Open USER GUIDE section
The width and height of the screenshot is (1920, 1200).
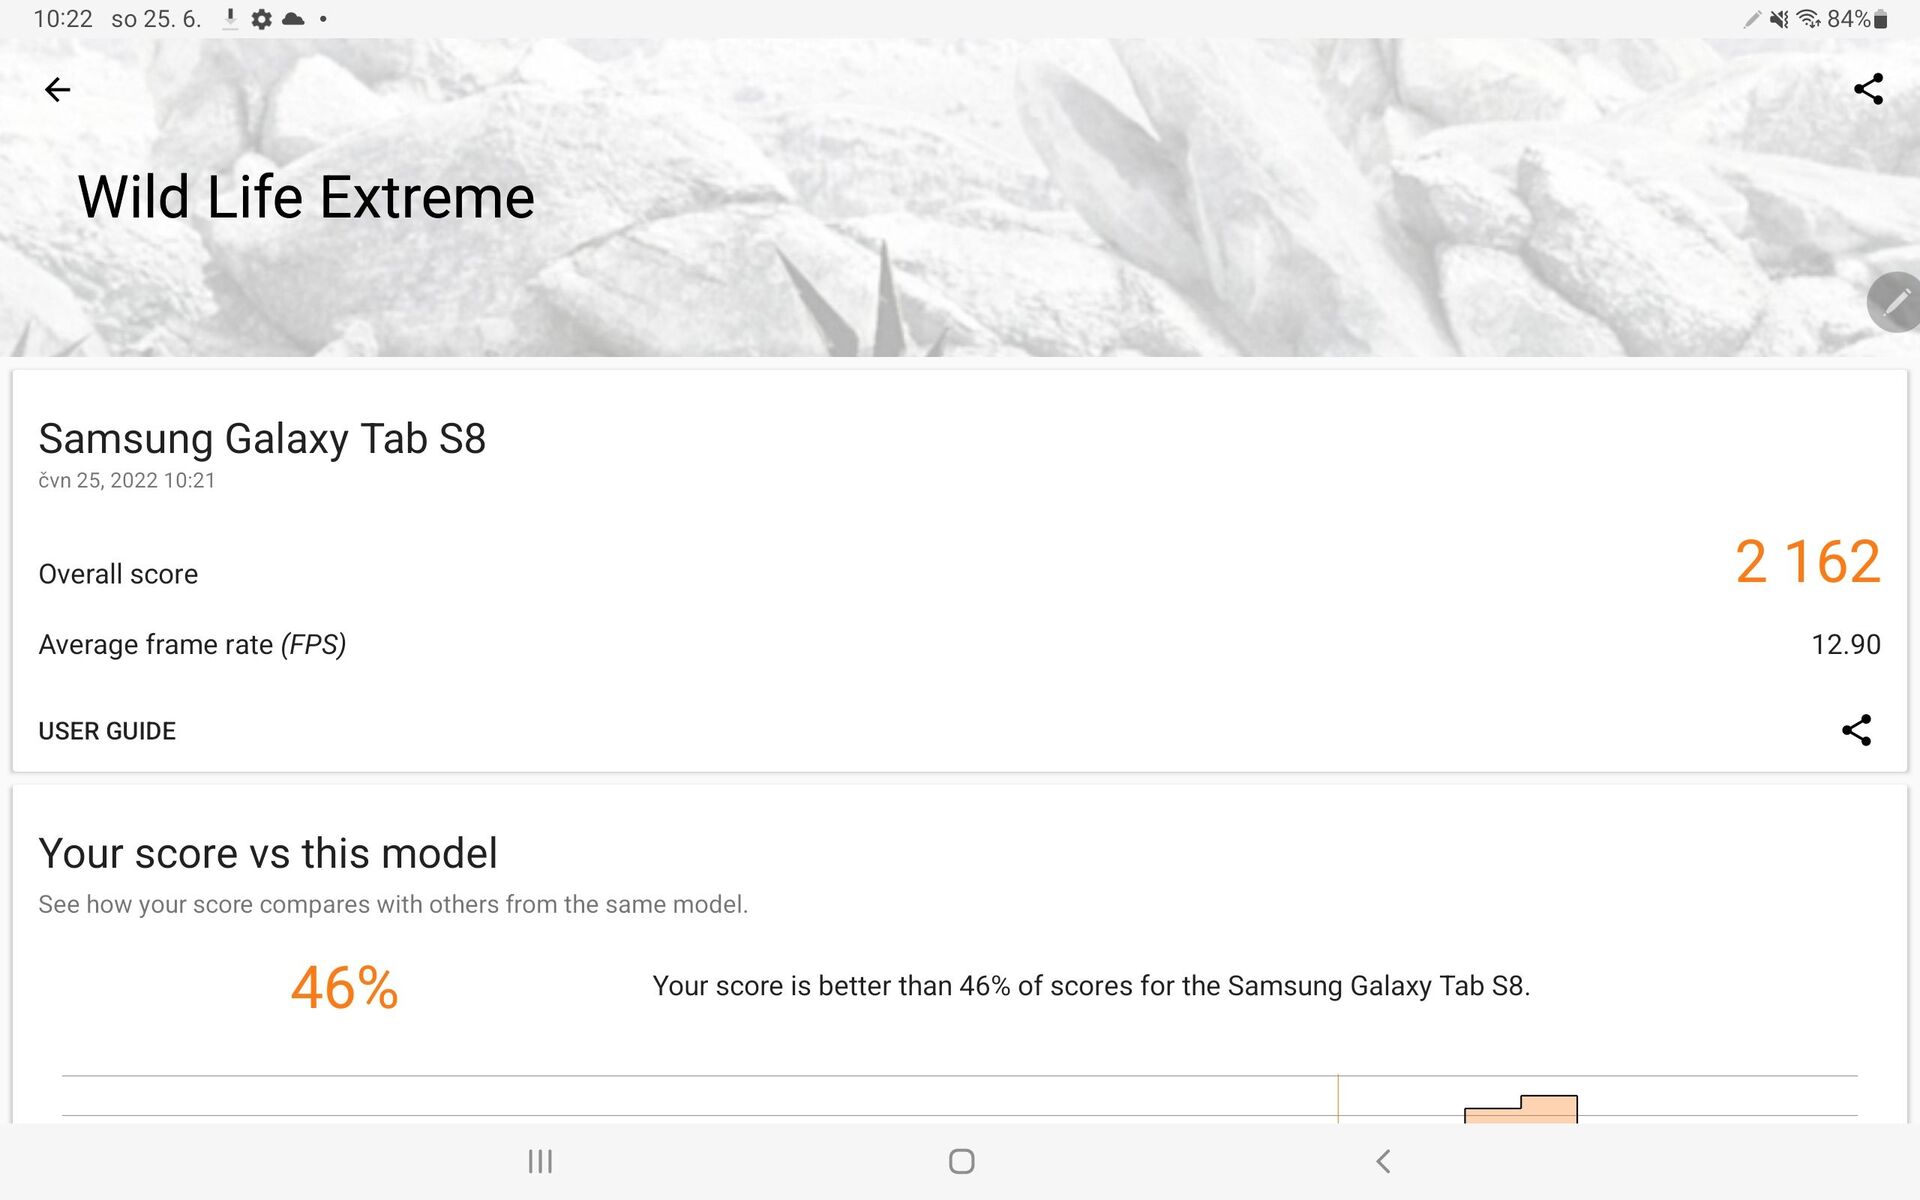point(108,730)
